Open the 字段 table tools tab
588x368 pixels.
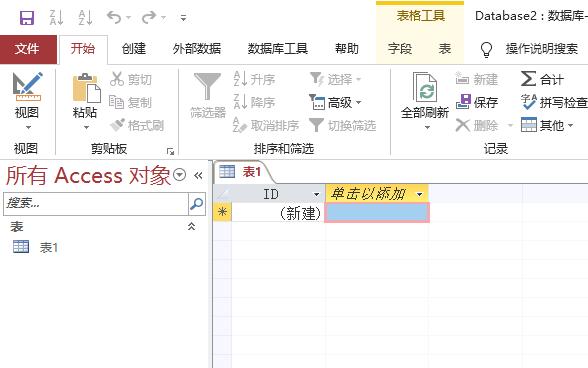coord(400,49)
